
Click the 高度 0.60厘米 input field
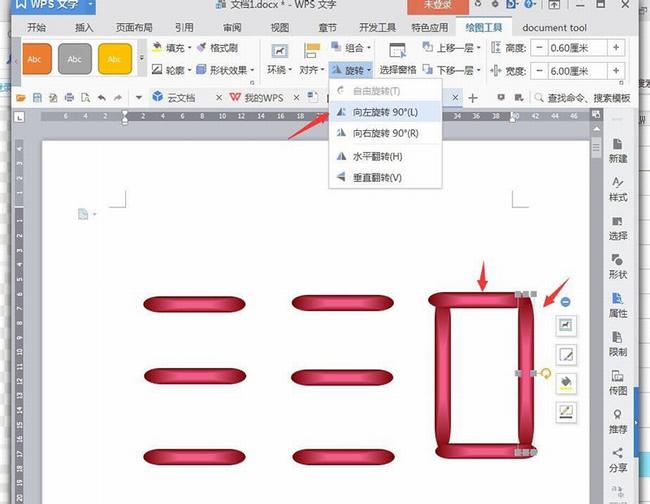click(577, 48)
